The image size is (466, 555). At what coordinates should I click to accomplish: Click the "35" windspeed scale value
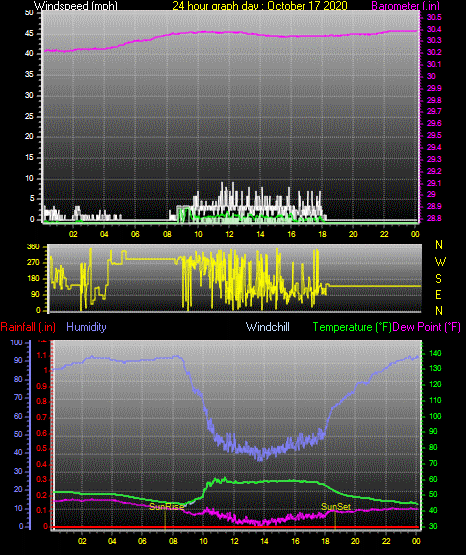pyautogui.click(x=29, y=75)
